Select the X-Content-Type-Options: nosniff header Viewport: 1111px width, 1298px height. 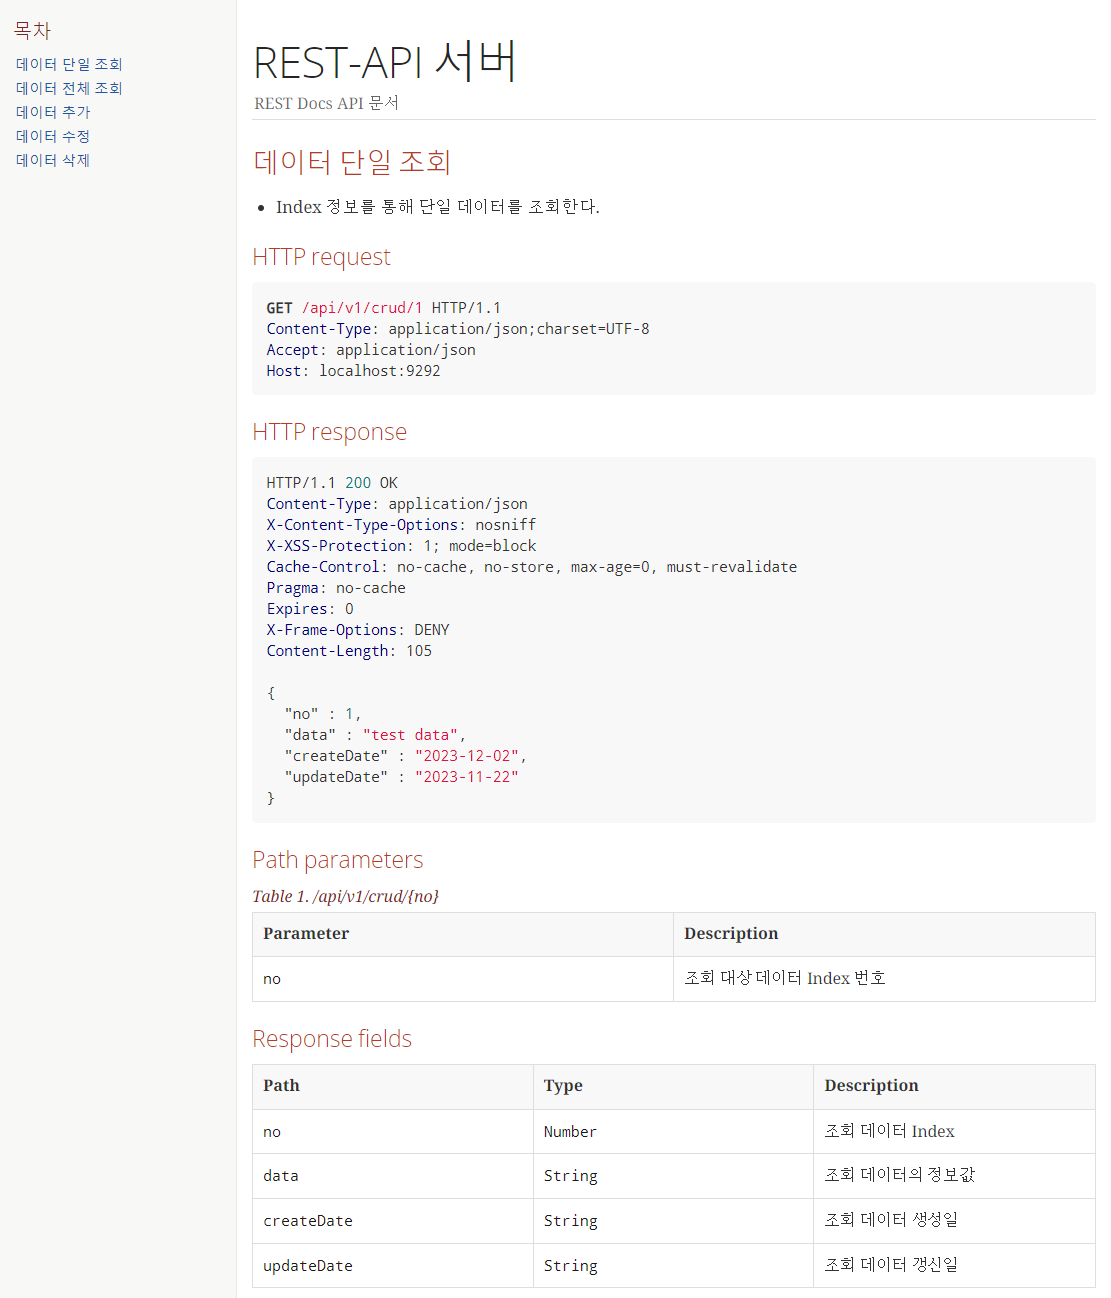[x=401, y=525]
